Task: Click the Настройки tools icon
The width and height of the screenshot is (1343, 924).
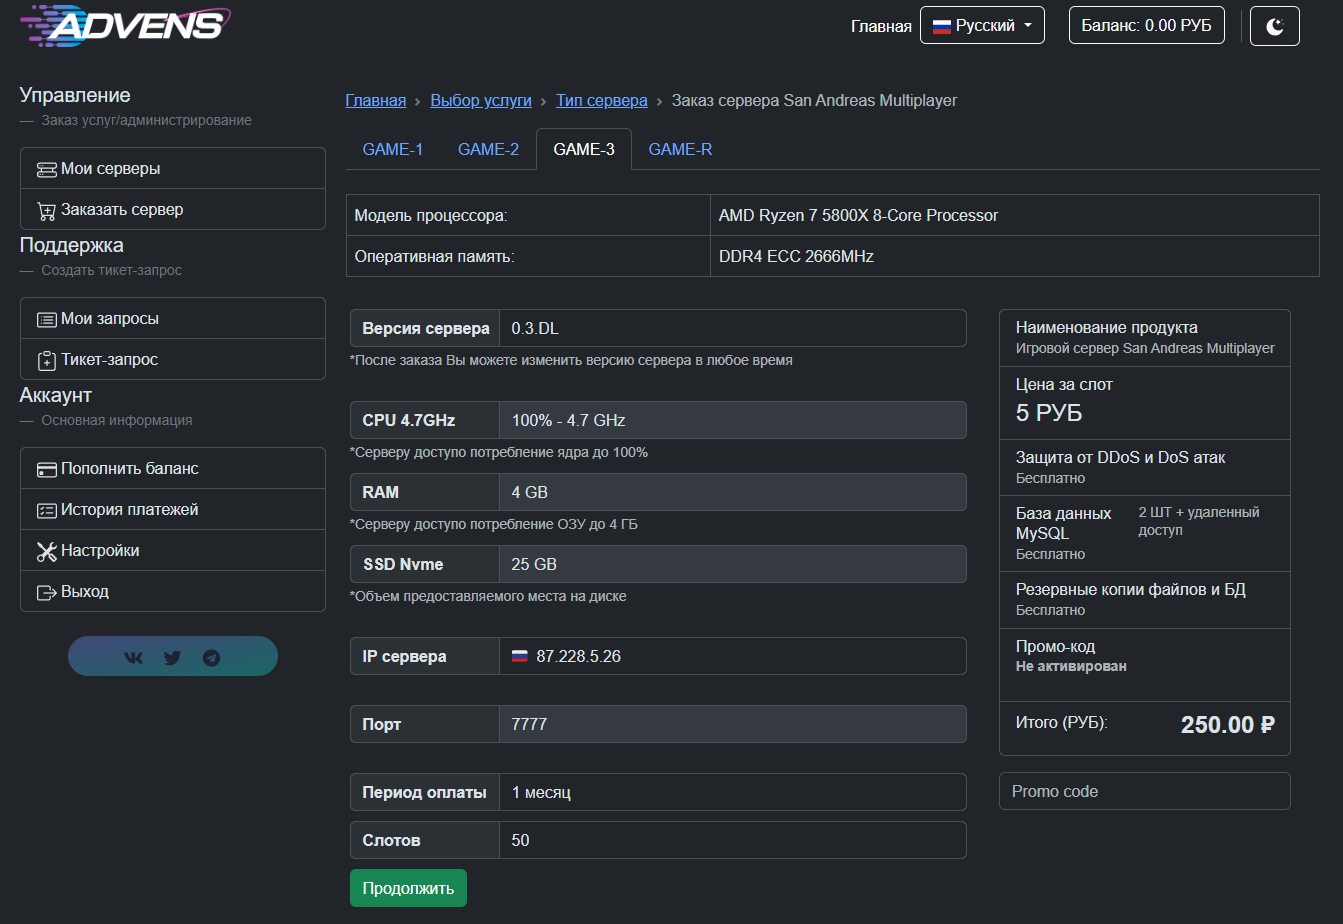Action: (x=46, y=551)
